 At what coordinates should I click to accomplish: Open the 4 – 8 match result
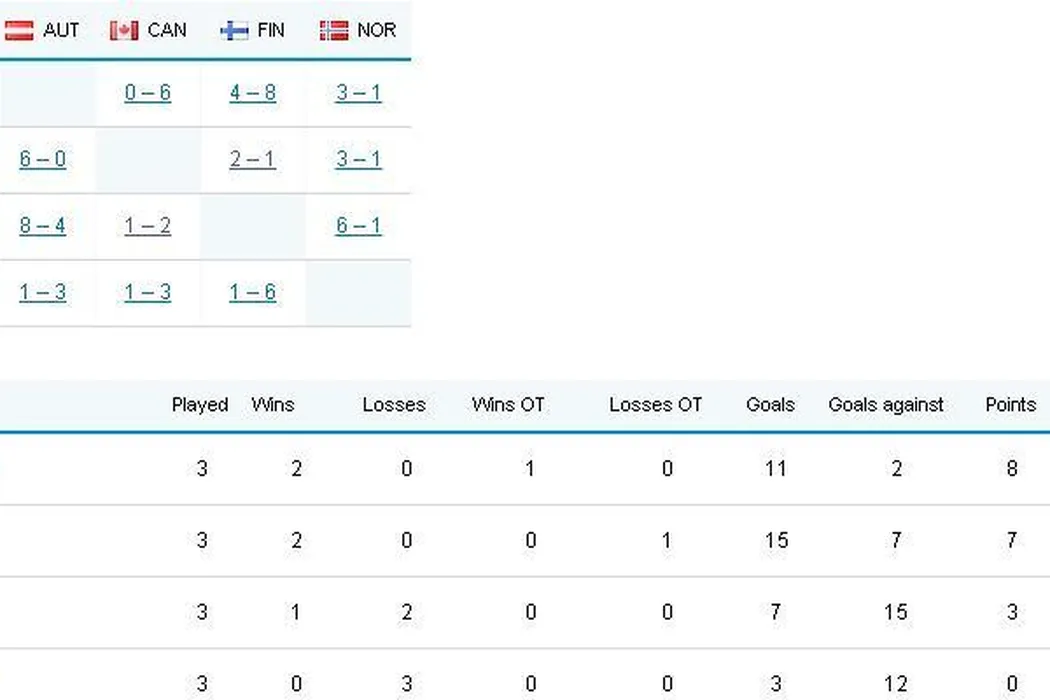coord(252,93)
